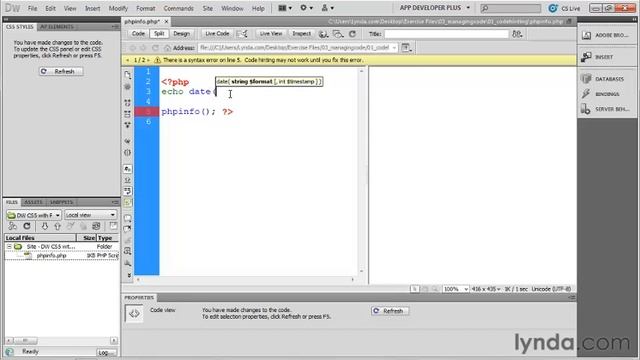
Task: Click the put files up-arrow icon
Action: click(57, 226)
